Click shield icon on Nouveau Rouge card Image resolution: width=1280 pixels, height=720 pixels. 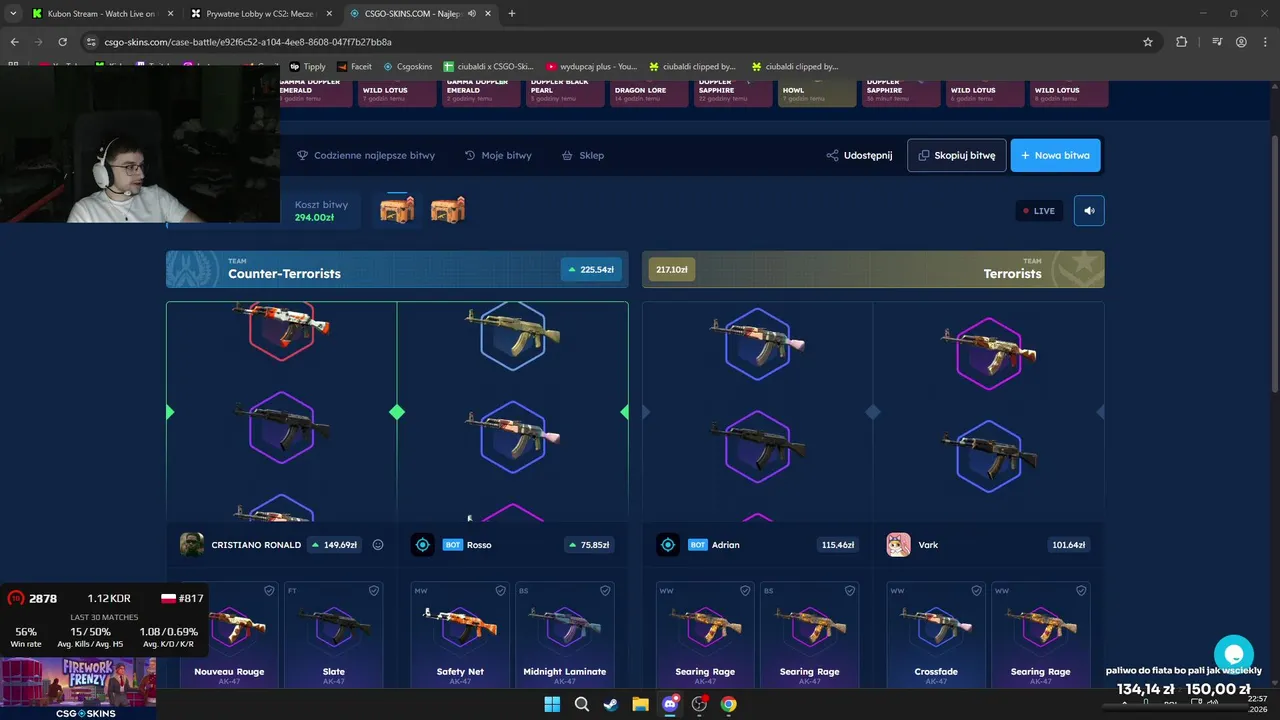pos(269,591)
